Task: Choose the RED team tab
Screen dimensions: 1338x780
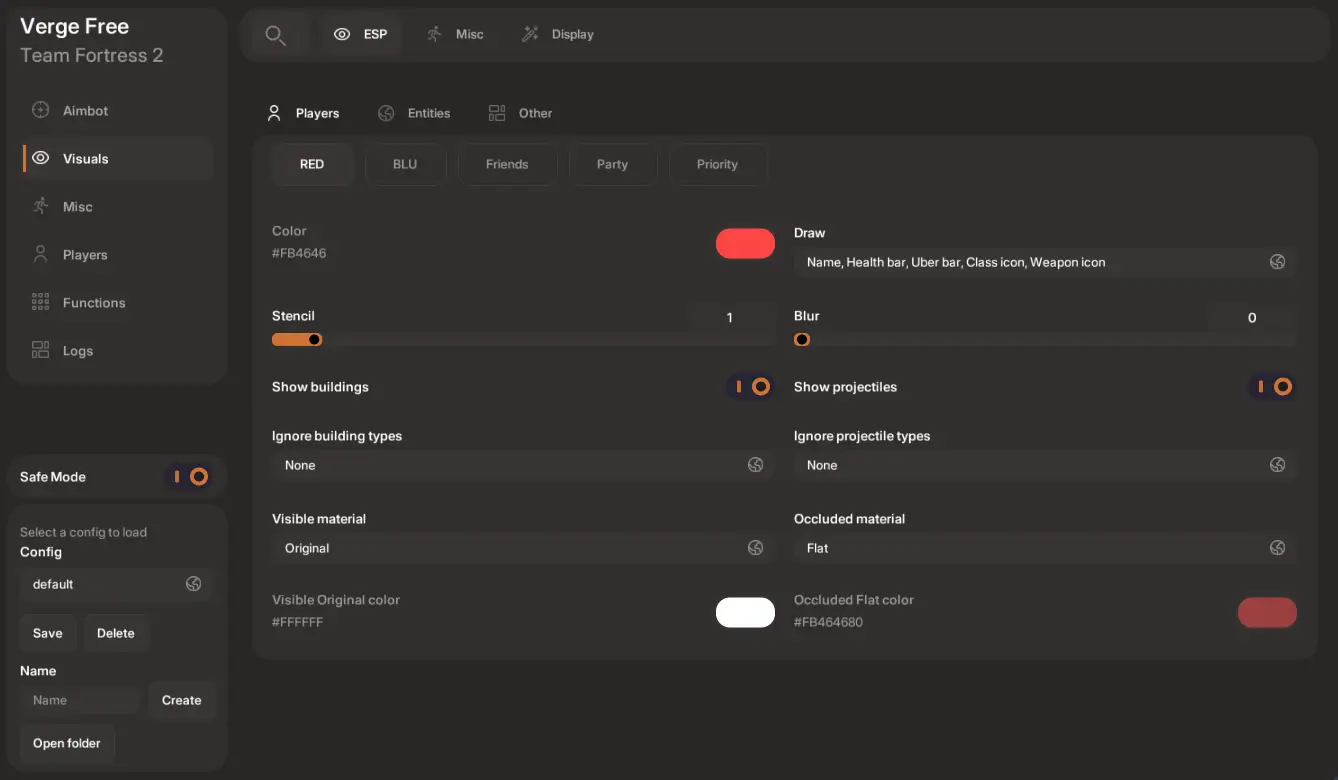Action: 312,164
